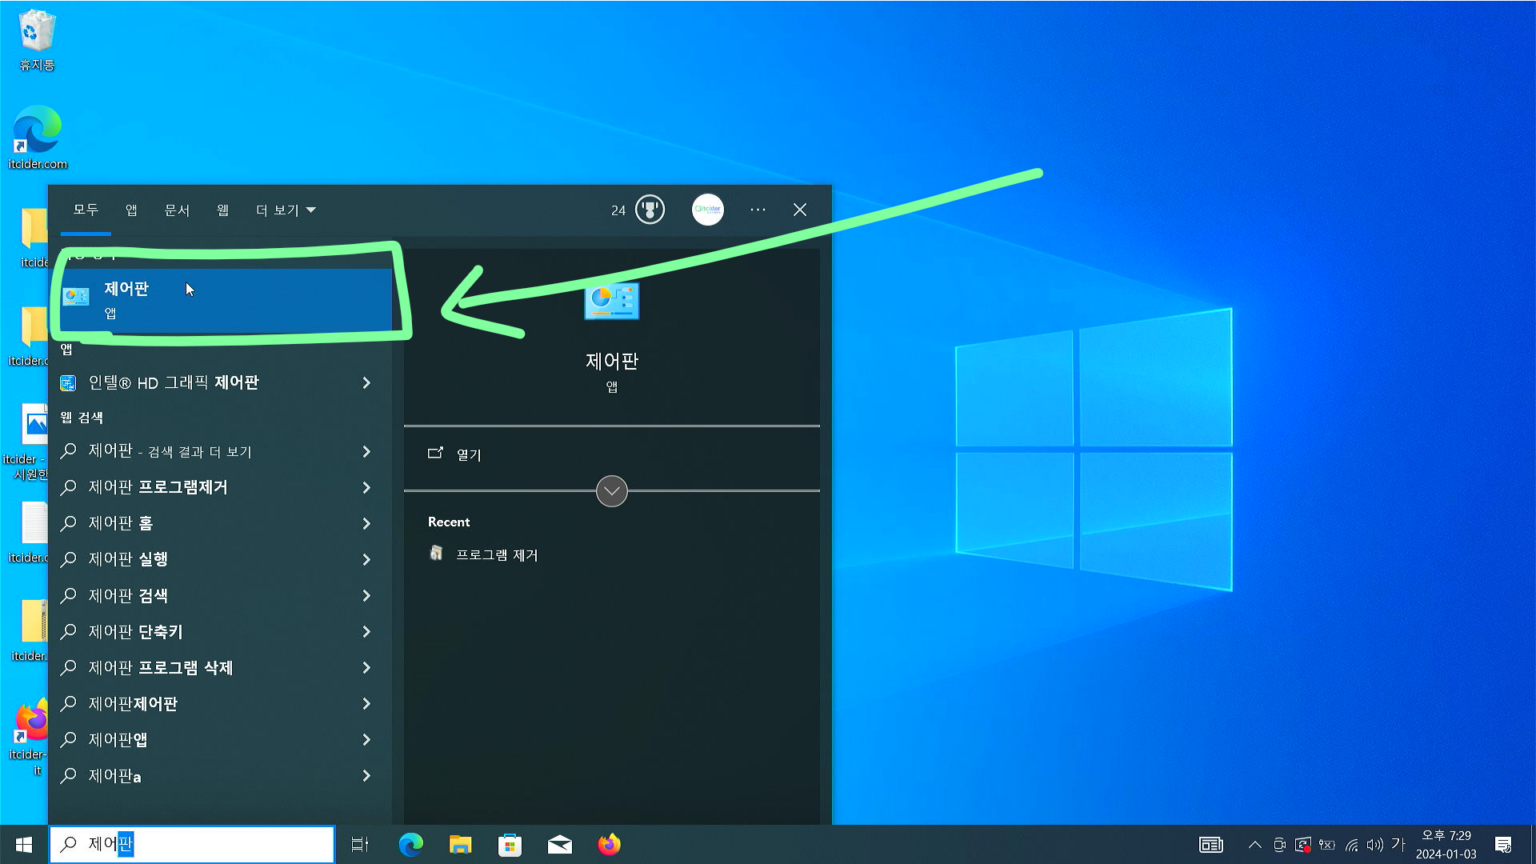1536x864 pixels.
Task: Open Microsoft Store from the taskbar
Action: coord(510,845)
